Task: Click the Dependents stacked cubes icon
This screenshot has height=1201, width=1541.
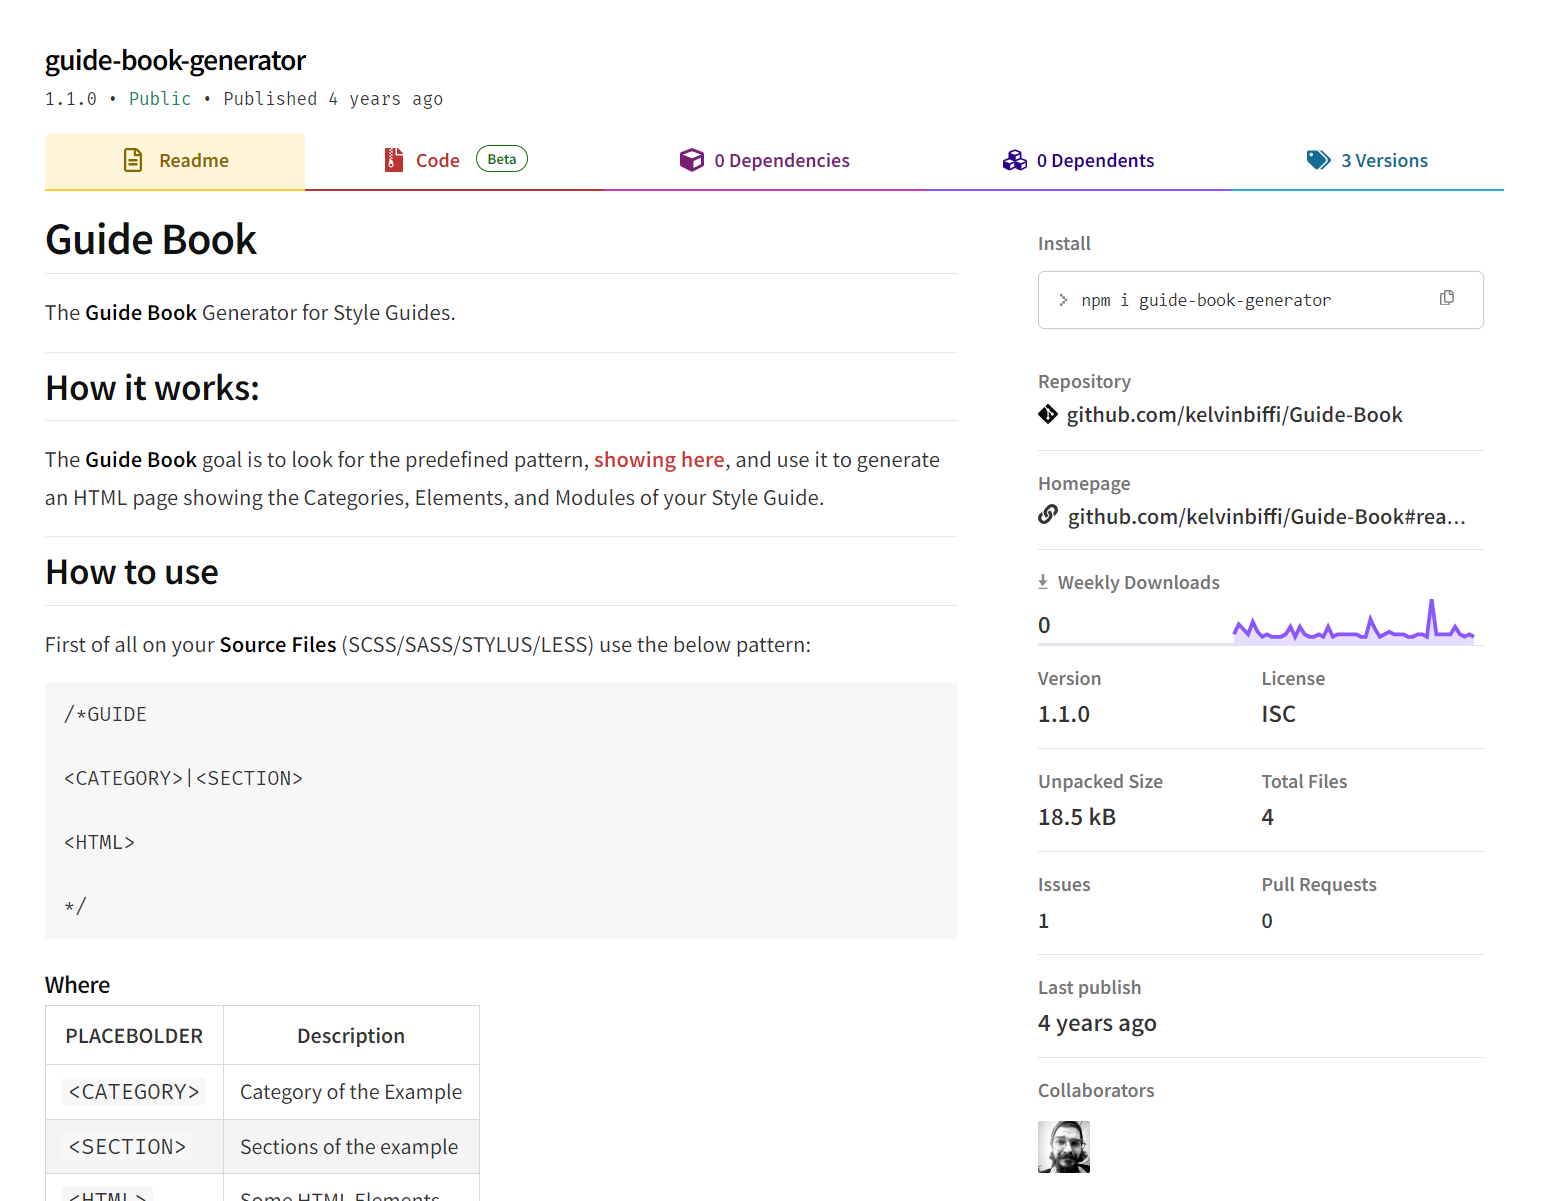Action: point(1014,160)
